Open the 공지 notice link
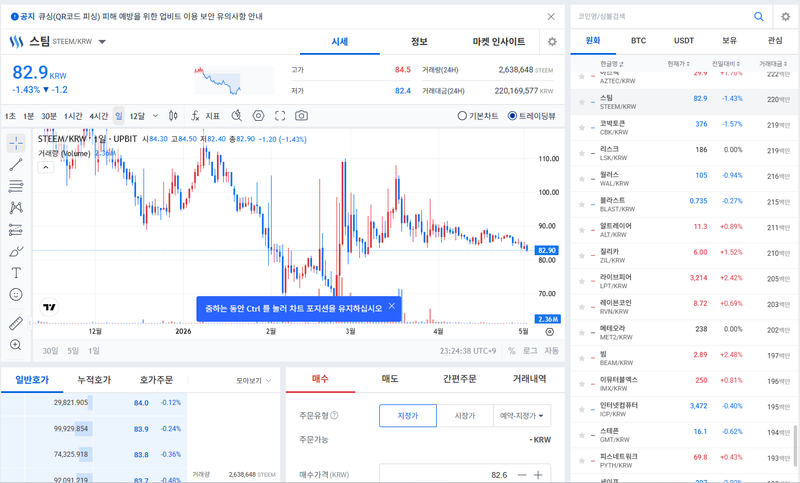The height and width of the screenshot is (483, 800). pos(136,17)
